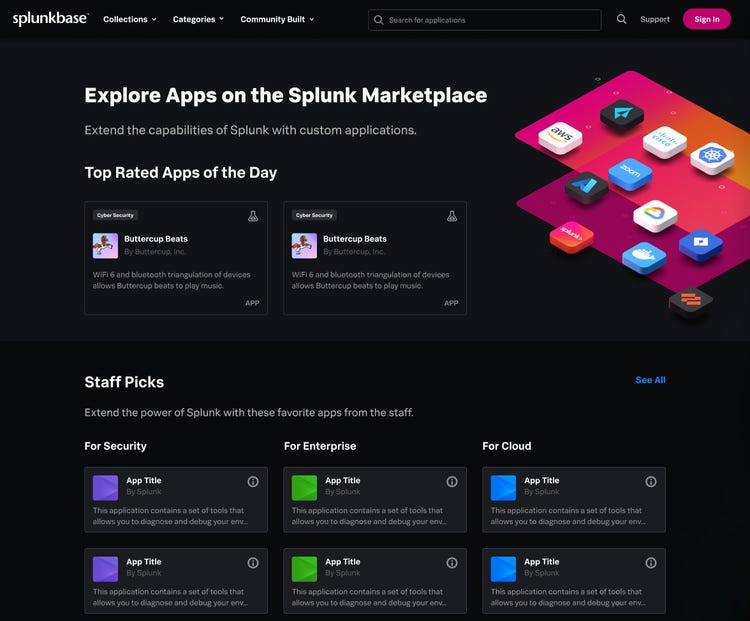Click the AWS app tile in hero graphic

[x=560, y=136]
